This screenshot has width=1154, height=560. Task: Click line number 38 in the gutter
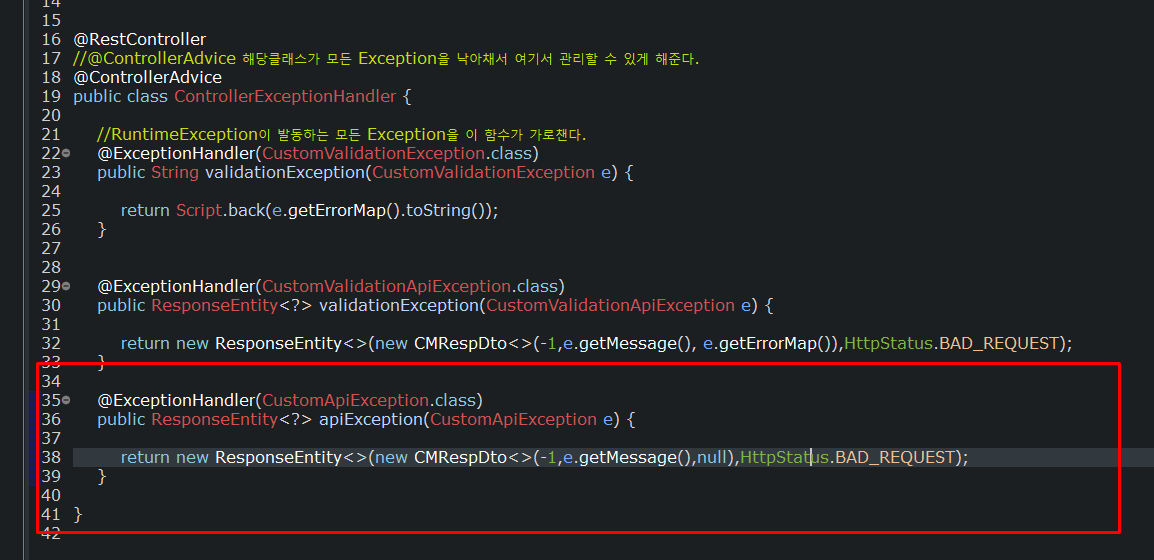(52, 458)
